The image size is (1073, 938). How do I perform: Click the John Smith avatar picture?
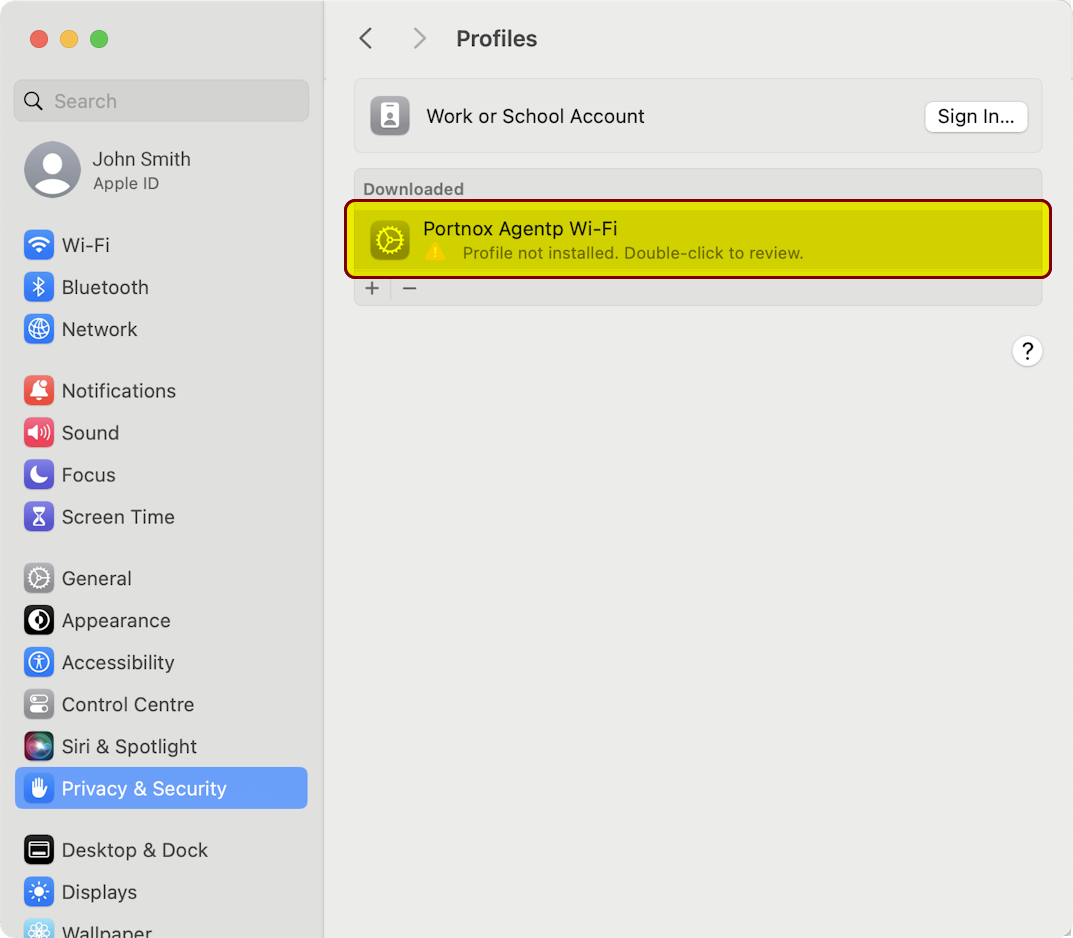pyautogui.click(x=53, y=170)
